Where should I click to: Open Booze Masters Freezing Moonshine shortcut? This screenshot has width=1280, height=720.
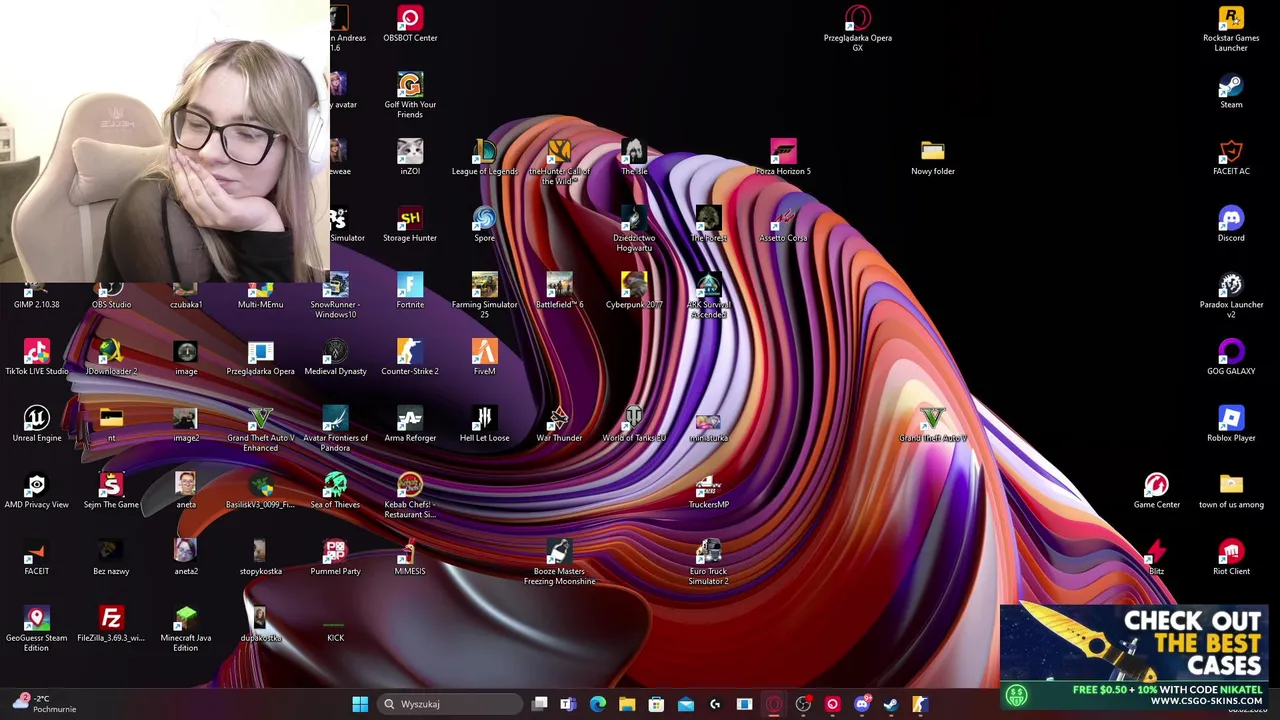(559, 562)
